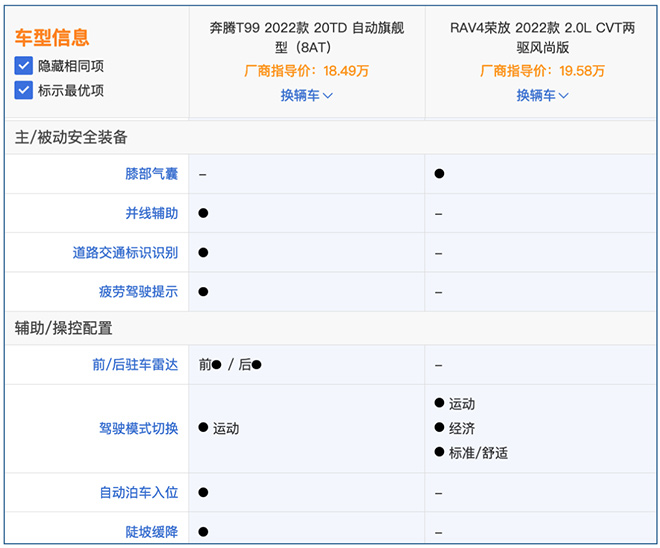The image size is (660, 548).
Task: Click the 辅助/操控配置 section header
Action: click(64, 328)
